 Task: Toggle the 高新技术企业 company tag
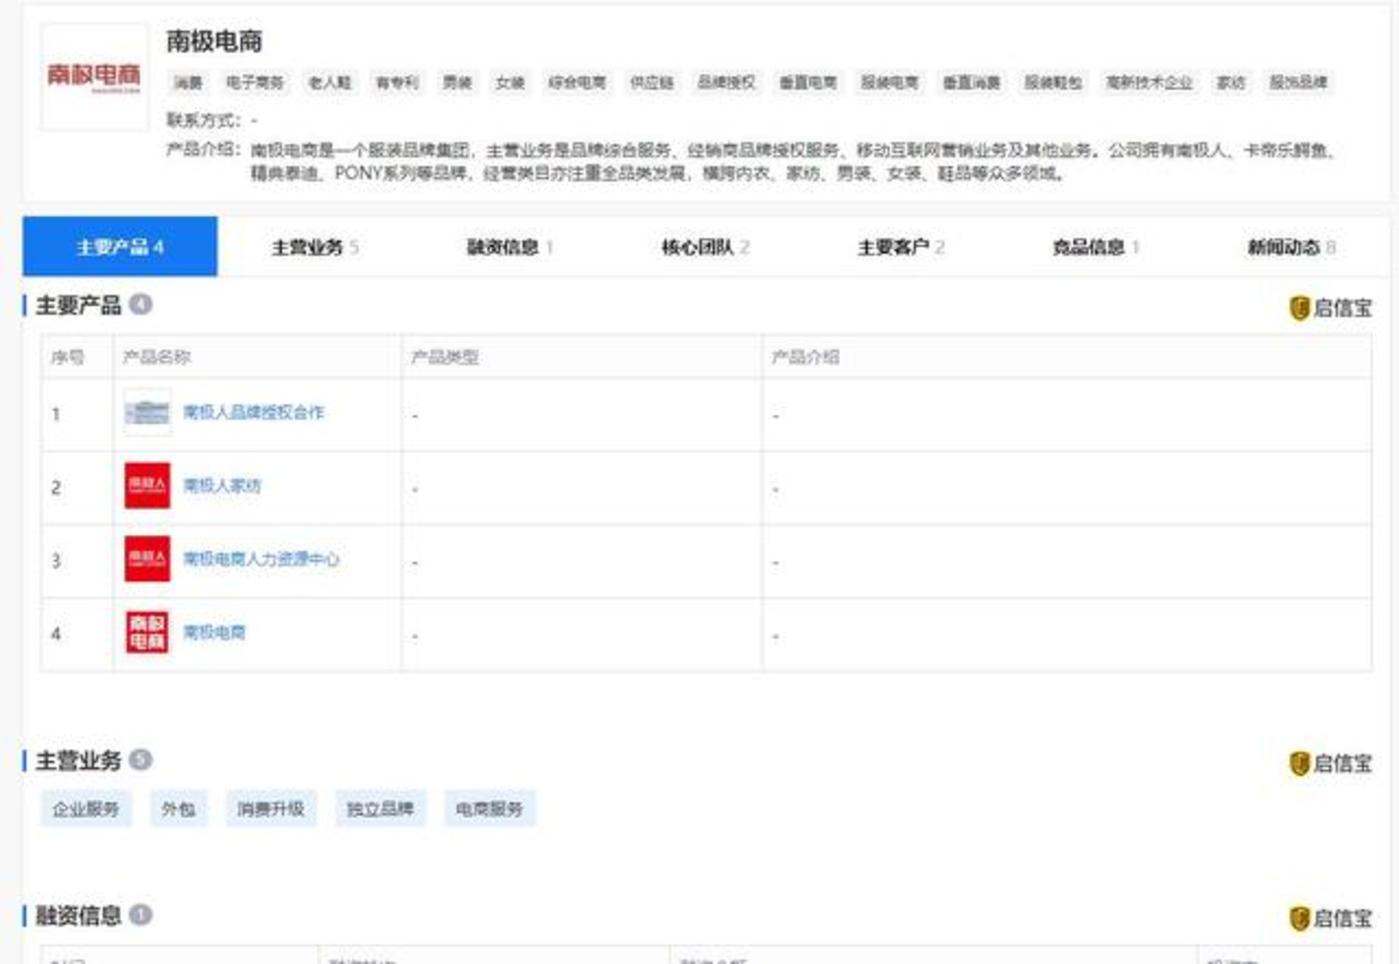coord(1150,84)
